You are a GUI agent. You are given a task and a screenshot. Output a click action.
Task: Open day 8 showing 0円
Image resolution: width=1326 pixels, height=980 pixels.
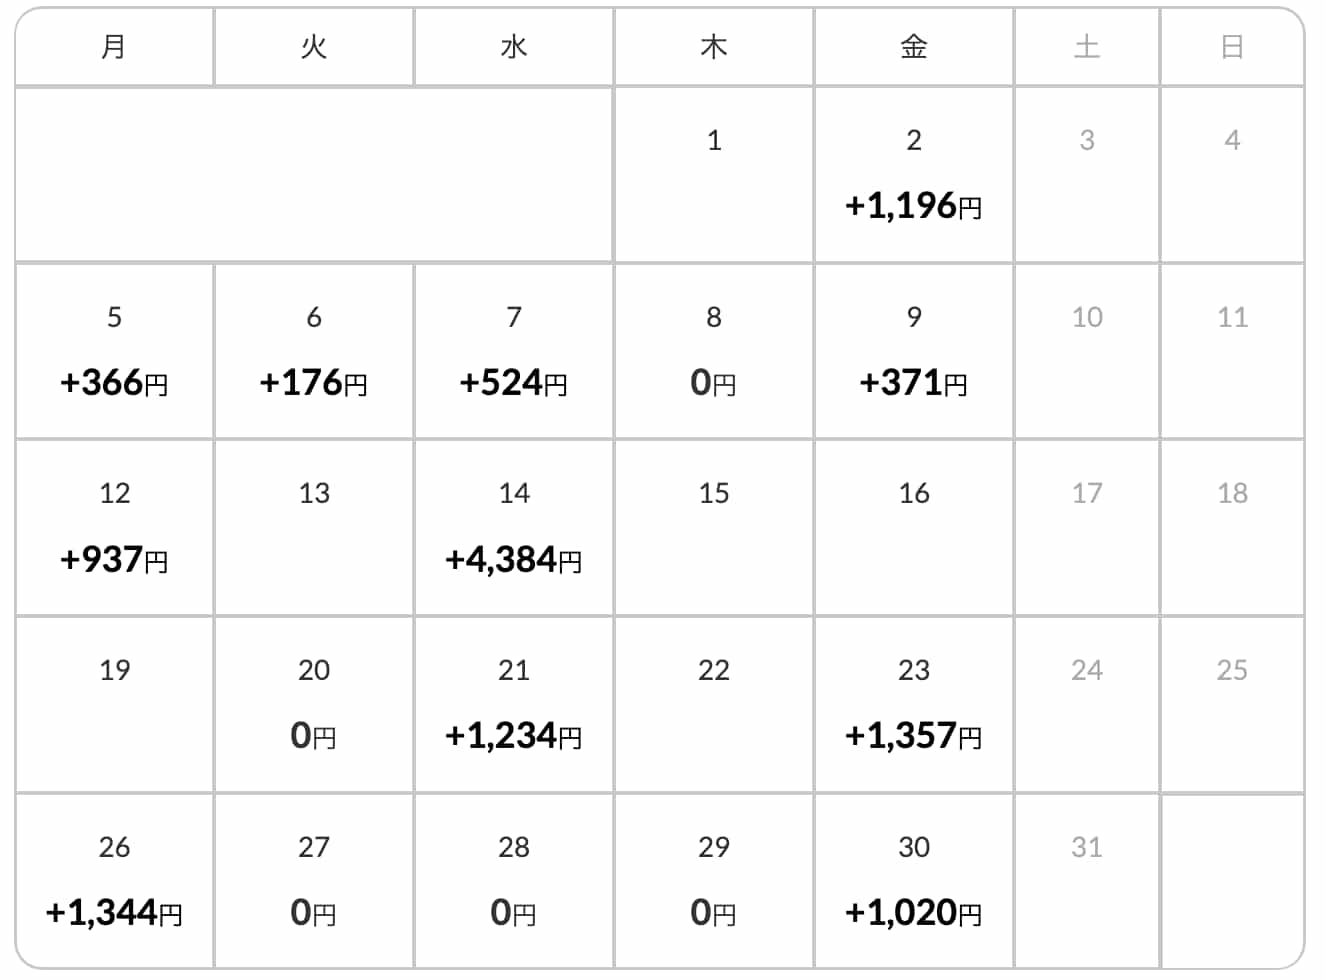tap(714, 352)
